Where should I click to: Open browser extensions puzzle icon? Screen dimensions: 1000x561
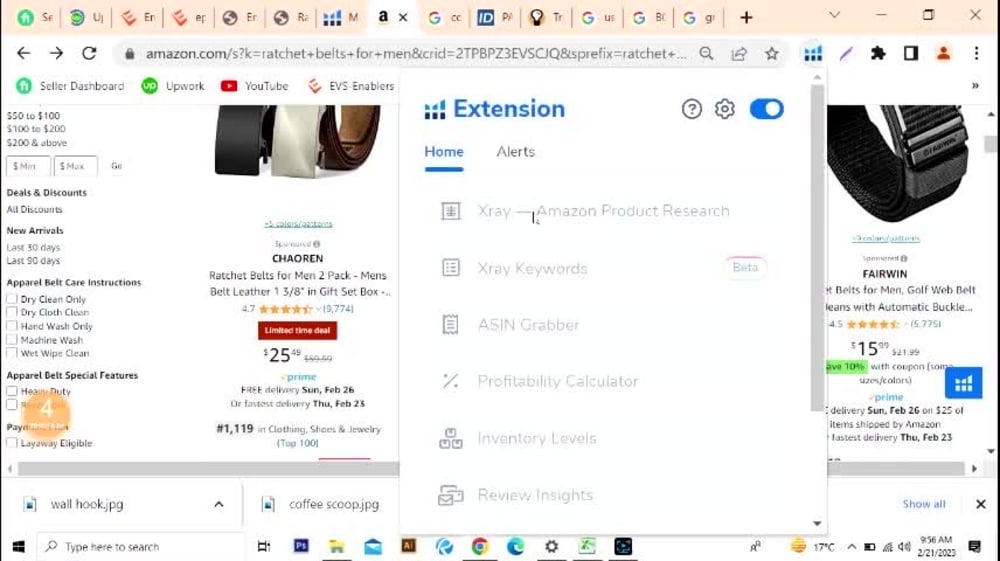878,54
